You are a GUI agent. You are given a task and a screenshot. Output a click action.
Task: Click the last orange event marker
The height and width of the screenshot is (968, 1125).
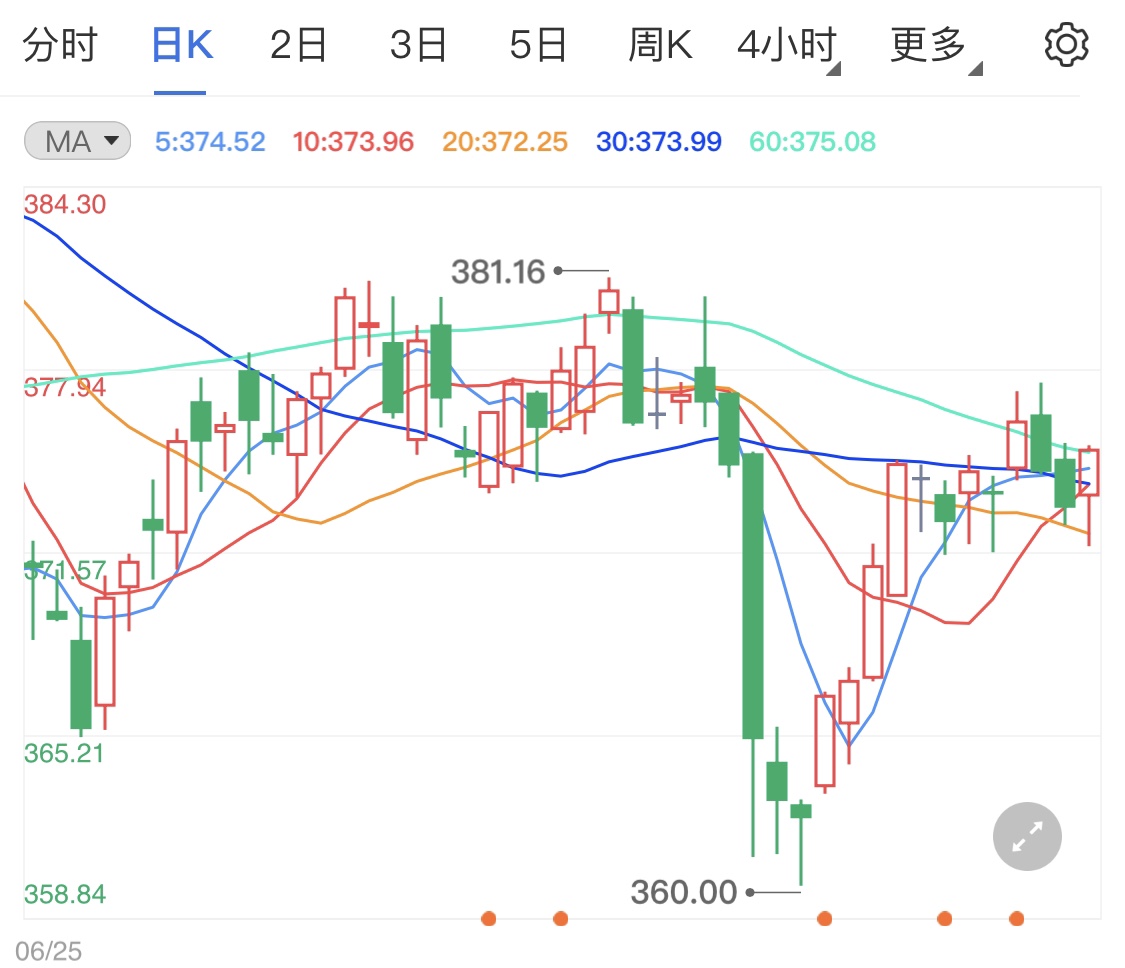[x=1017, y=918]
